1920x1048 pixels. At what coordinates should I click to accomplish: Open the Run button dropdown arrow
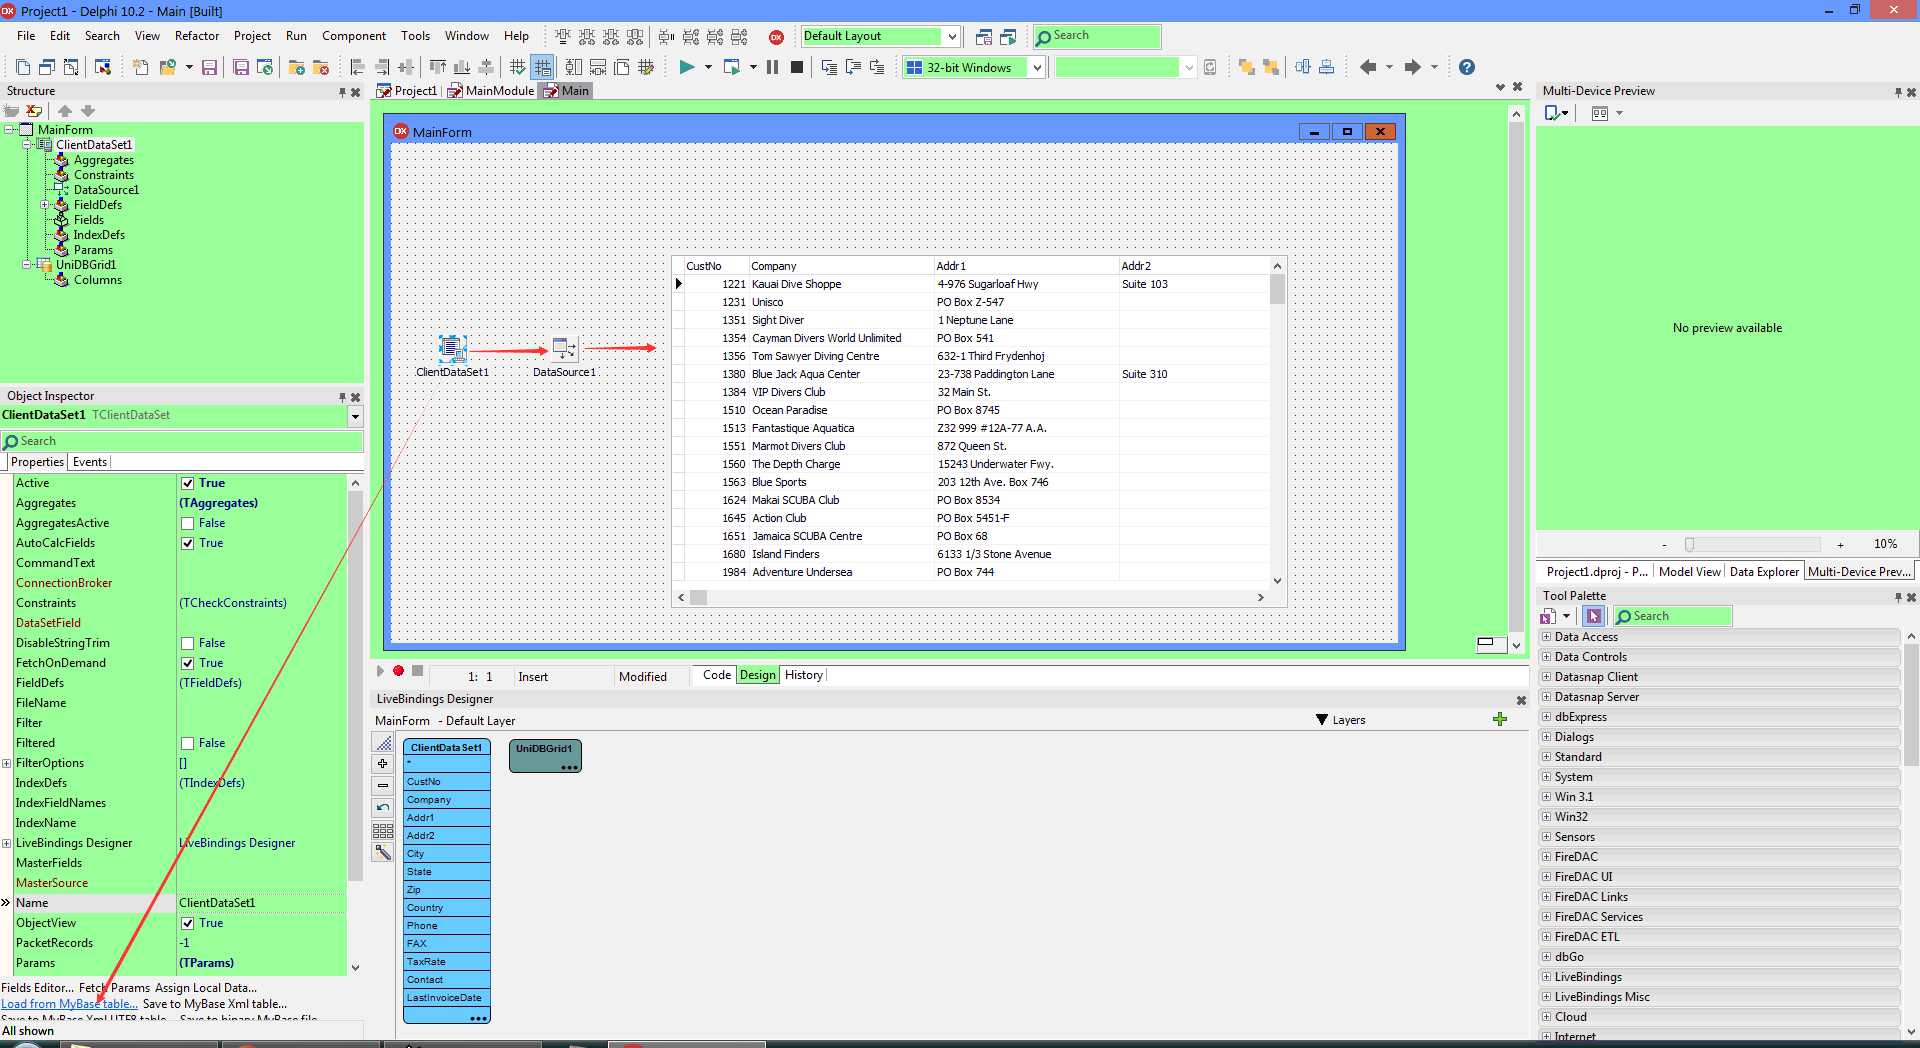click(708, 67)
